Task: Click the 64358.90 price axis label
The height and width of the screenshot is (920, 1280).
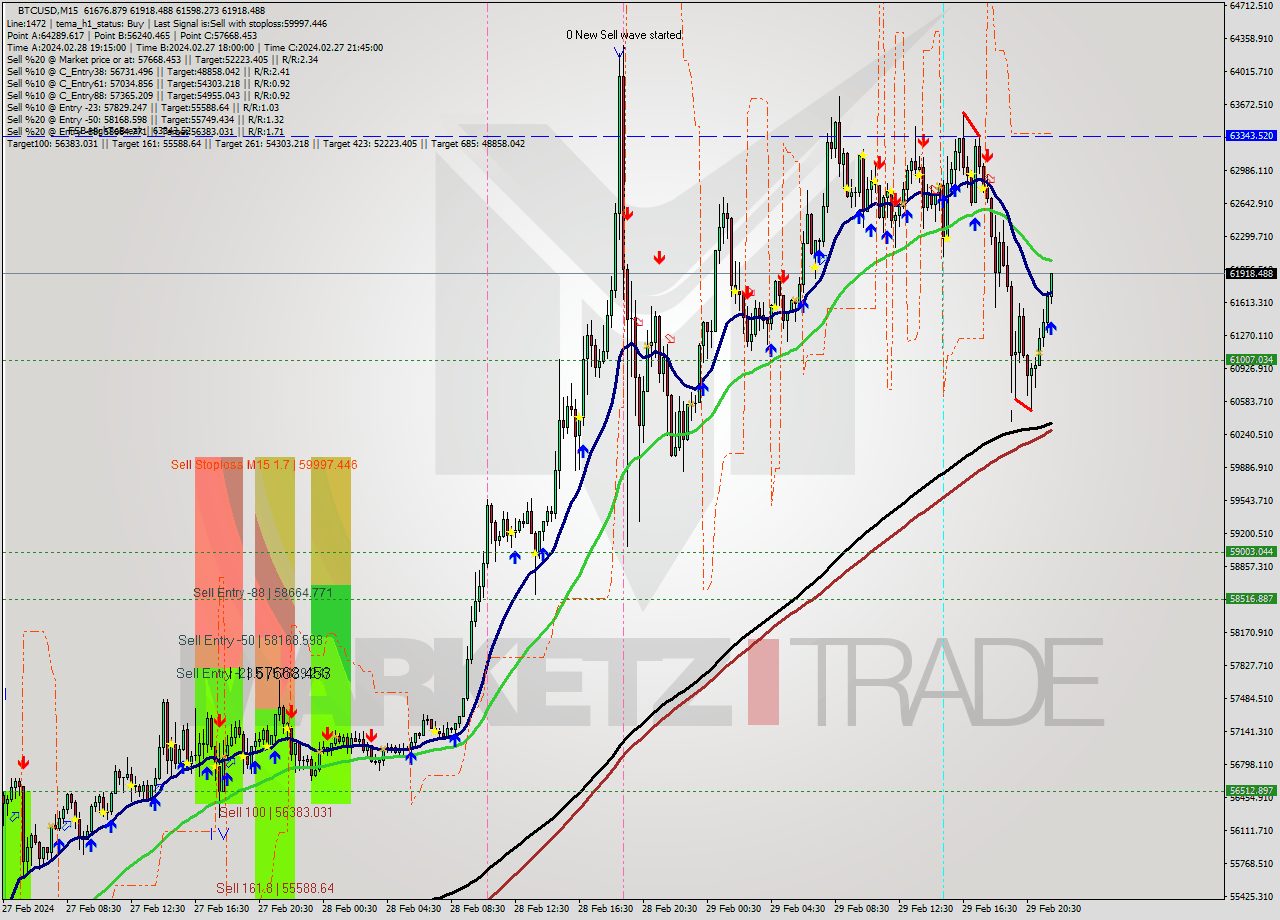Action: tap(1250, 38)
